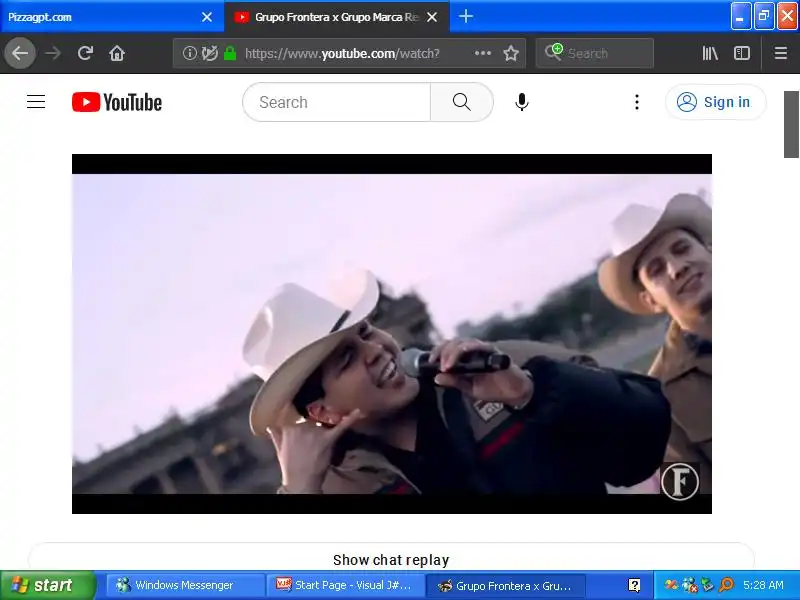Screen dimensions: 800x600
Task: Click the forward navigation arrow
Action: coord(53,53)
